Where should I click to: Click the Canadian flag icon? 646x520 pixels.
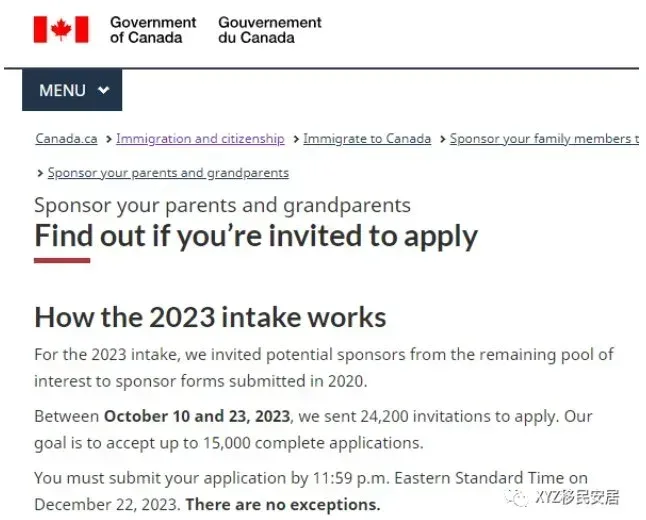click(61, 29)
